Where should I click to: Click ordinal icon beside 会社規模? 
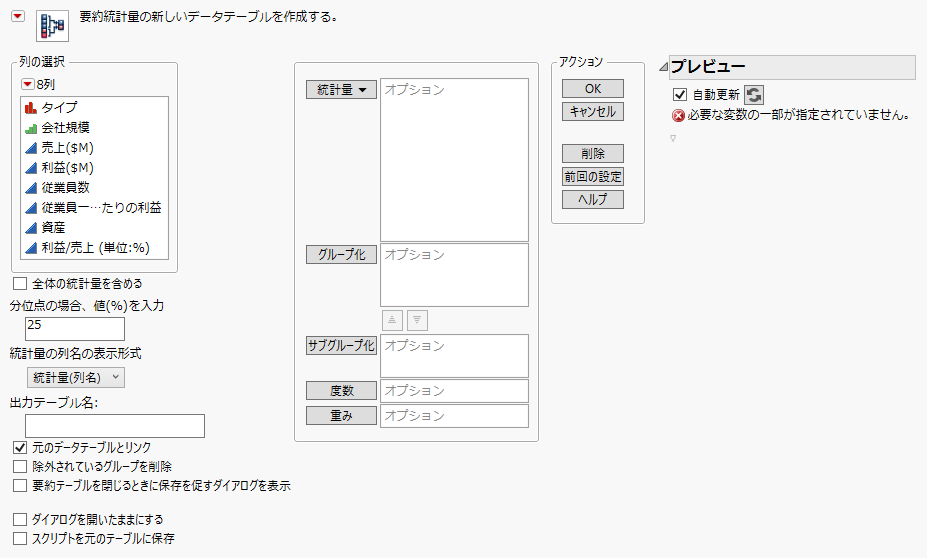[31, 128]
